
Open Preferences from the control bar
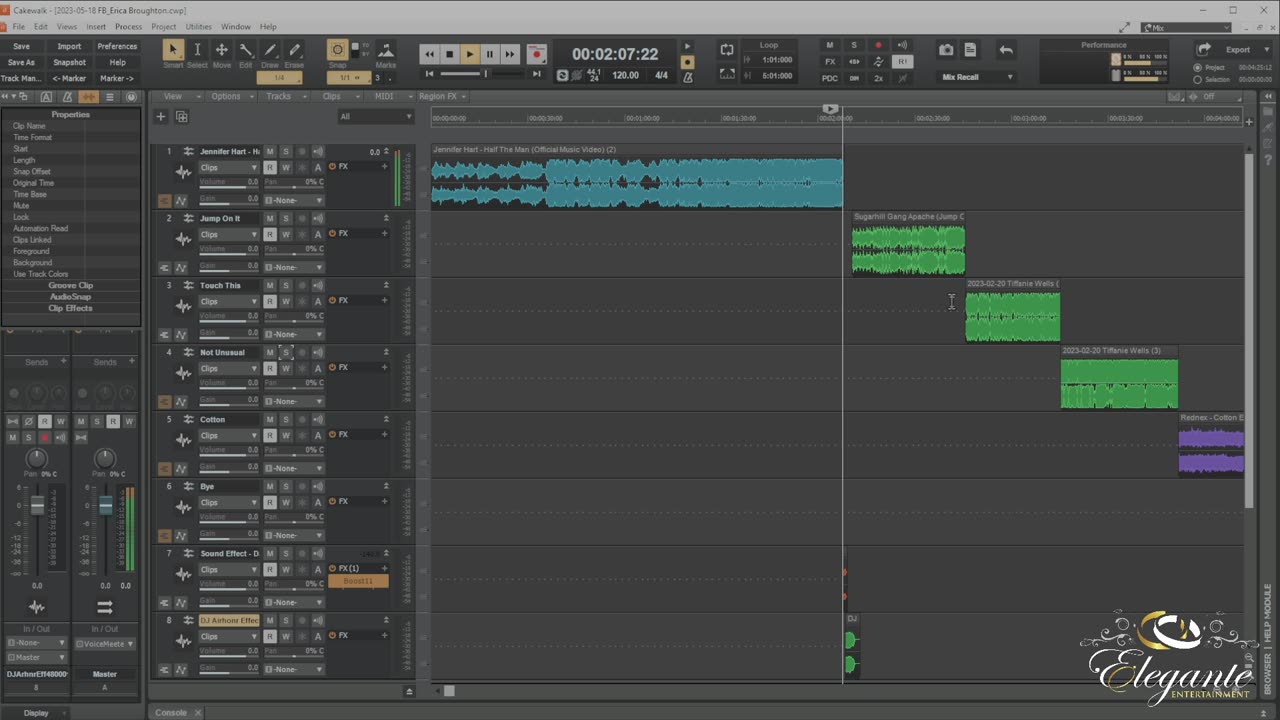point(117,46)
